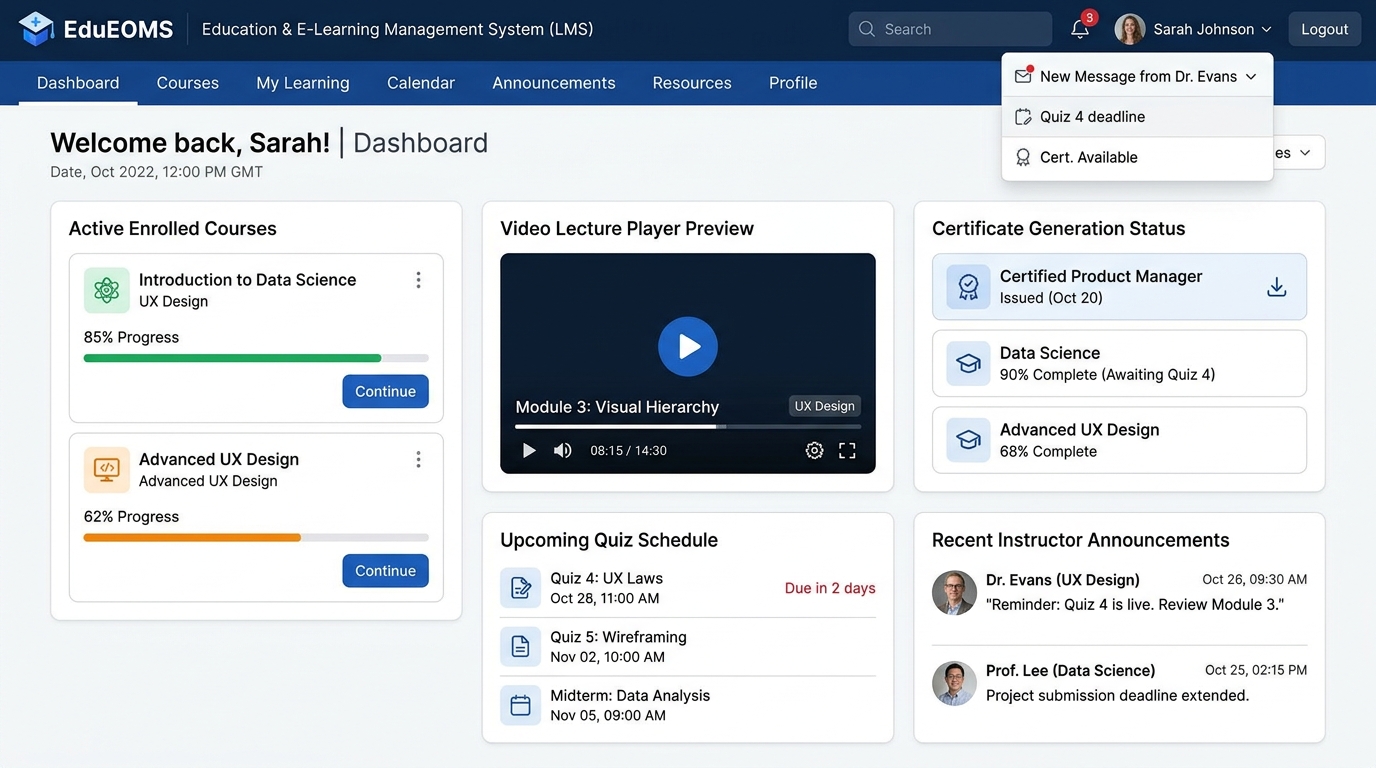Image resolution: width=1376 pixels, height=768 pixels.
Task: Click Quiz 5: Wireframing title
Action: 618,637
